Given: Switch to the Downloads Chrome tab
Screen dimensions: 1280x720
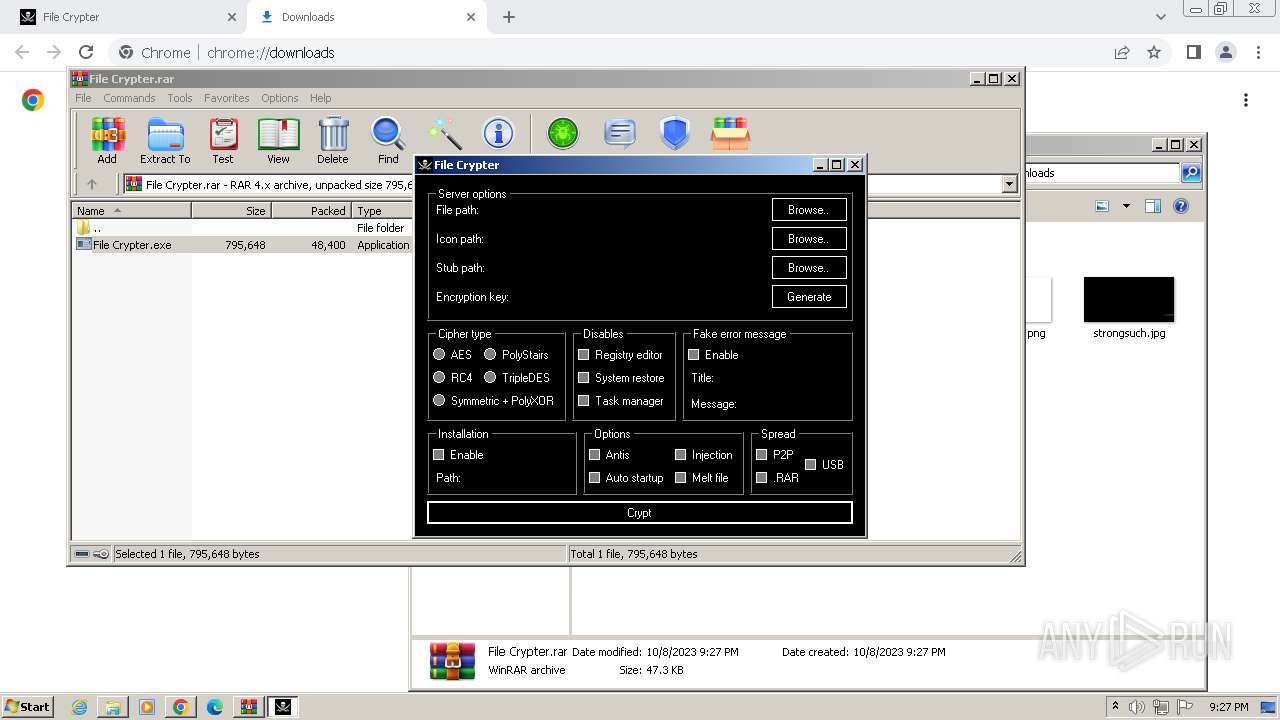Looking at the screenshot, I should [366, 17].
